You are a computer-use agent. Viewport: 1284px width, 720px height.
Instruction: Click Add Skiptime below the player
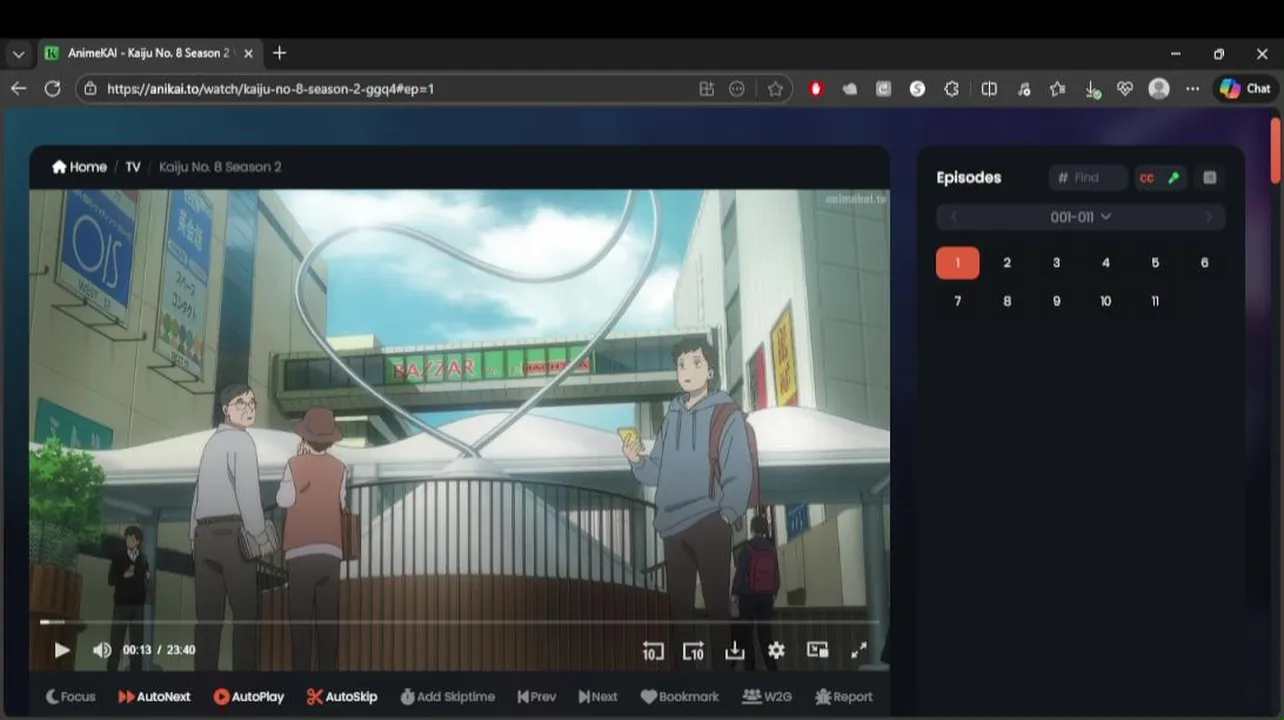(x=447, y=697)
